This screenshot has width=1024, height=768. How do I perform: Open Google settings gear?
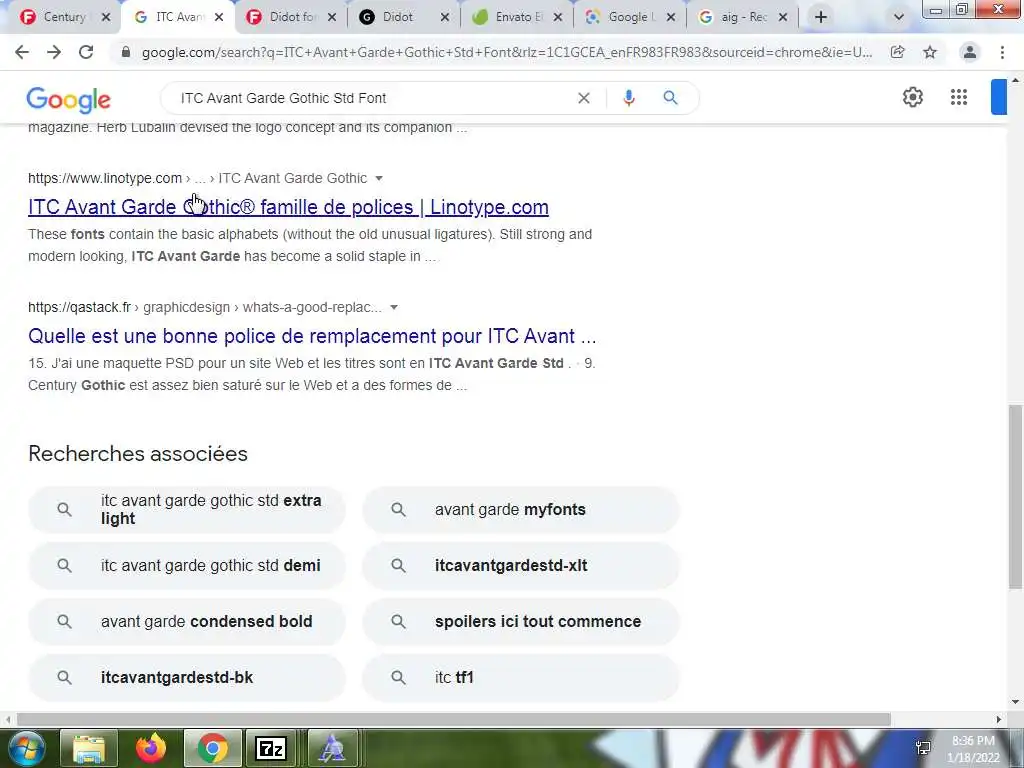[912, 97]
